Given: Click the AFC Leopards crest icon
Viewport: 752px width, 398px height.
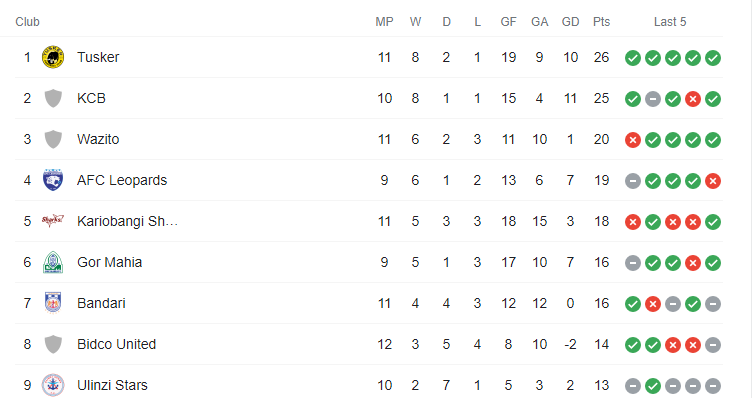Looking at the screenshot, I should point(53,180).
